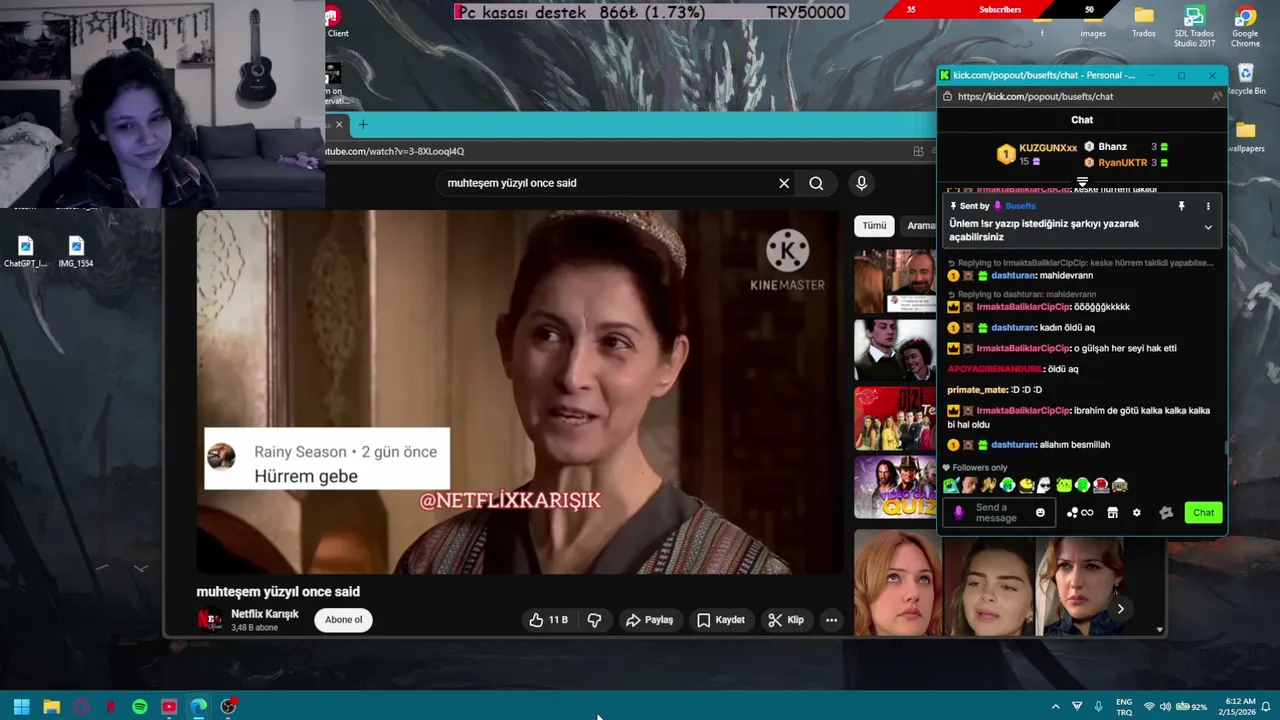Open a new browser tab with the plus
The image size is (1280, 720).
coord(363,125)
